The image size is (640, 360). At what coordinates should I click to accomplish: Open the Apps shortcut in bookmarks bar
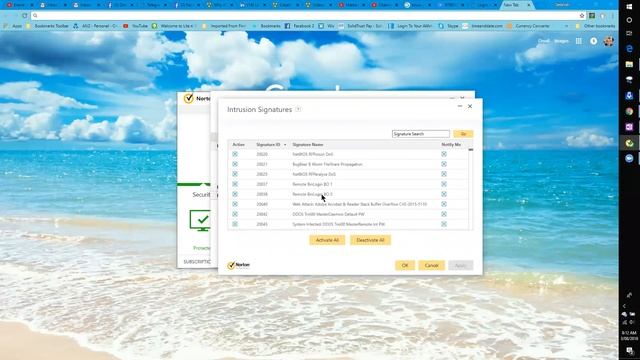coord(13,26)
